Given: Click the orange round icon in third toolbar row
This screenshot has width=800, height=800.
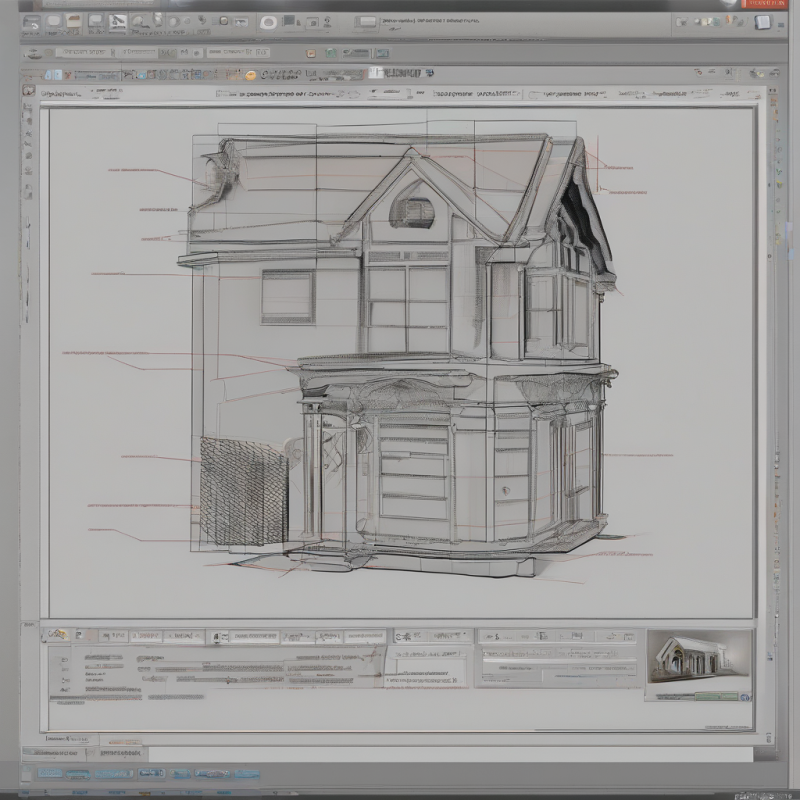Looking at the screenshot, I should [250, 74].
